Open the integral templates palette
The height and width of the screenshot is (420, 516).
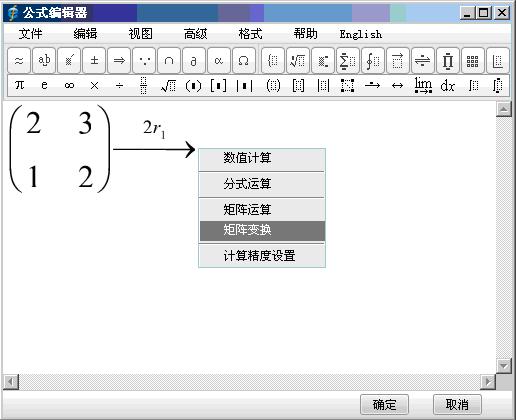pyautogui.click(x=372, y=61)
